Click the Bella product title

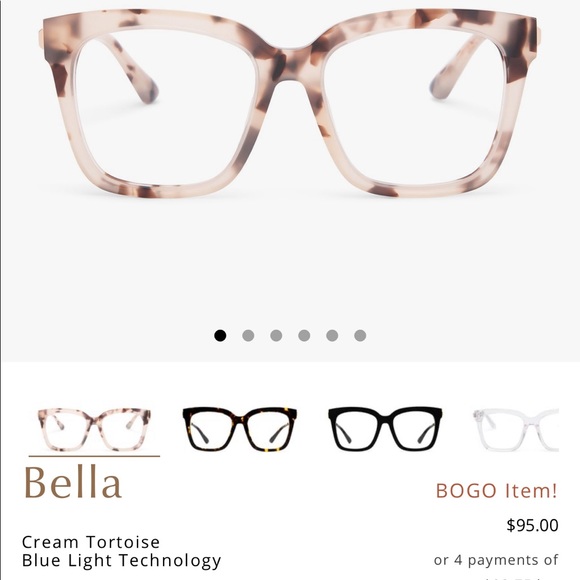pos(73,482)
